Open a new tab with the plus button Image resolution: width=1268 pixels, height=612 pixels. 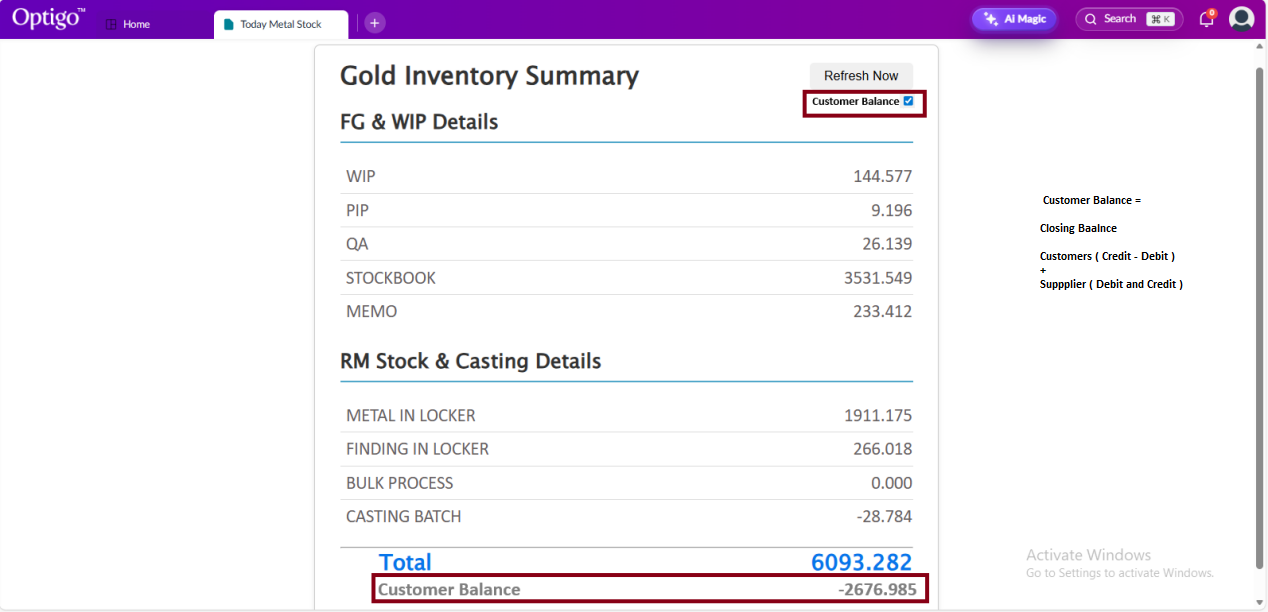pyautogui.click(x=374, y=23)
